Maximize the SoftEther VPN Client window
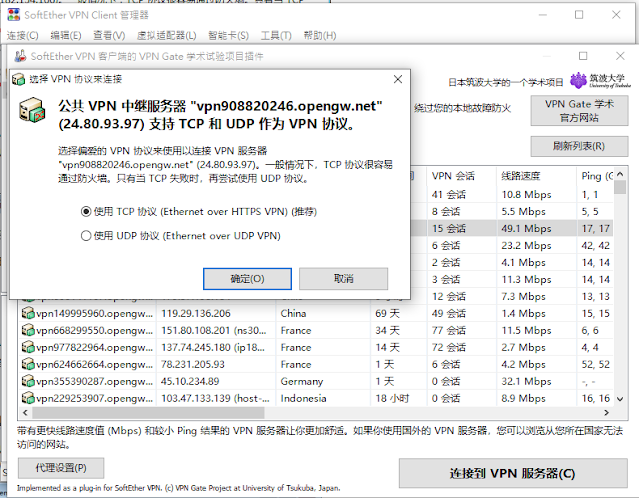The width and height of the screenshot is (639, 498). 579,15
